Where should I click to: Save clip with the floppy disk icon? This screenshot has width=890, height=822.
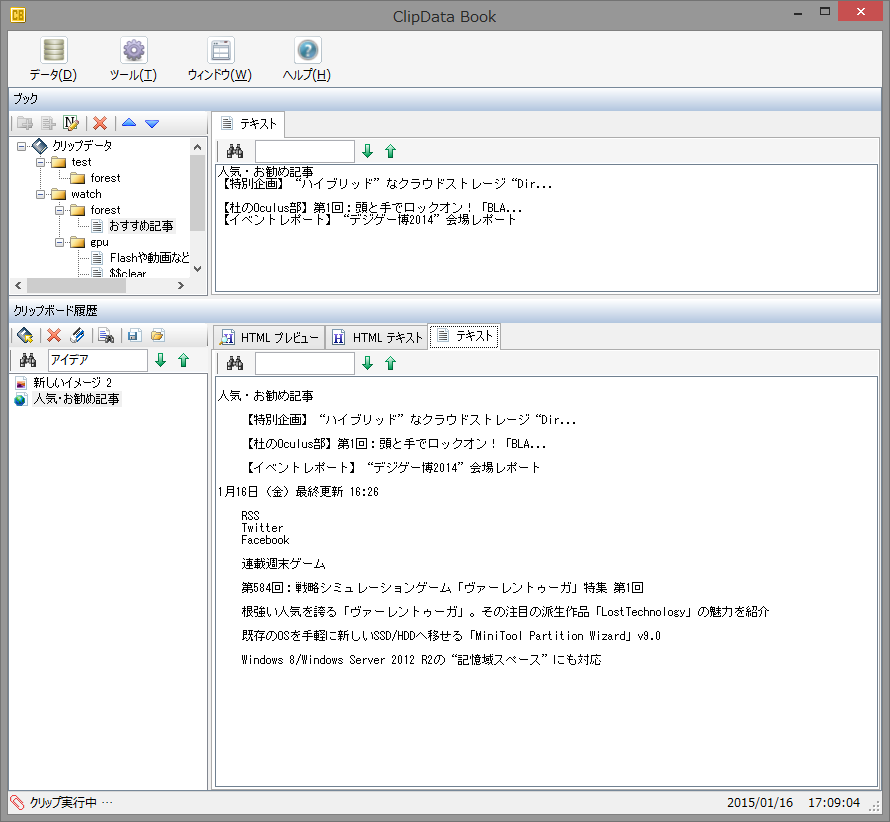click(x=135, y=335)
